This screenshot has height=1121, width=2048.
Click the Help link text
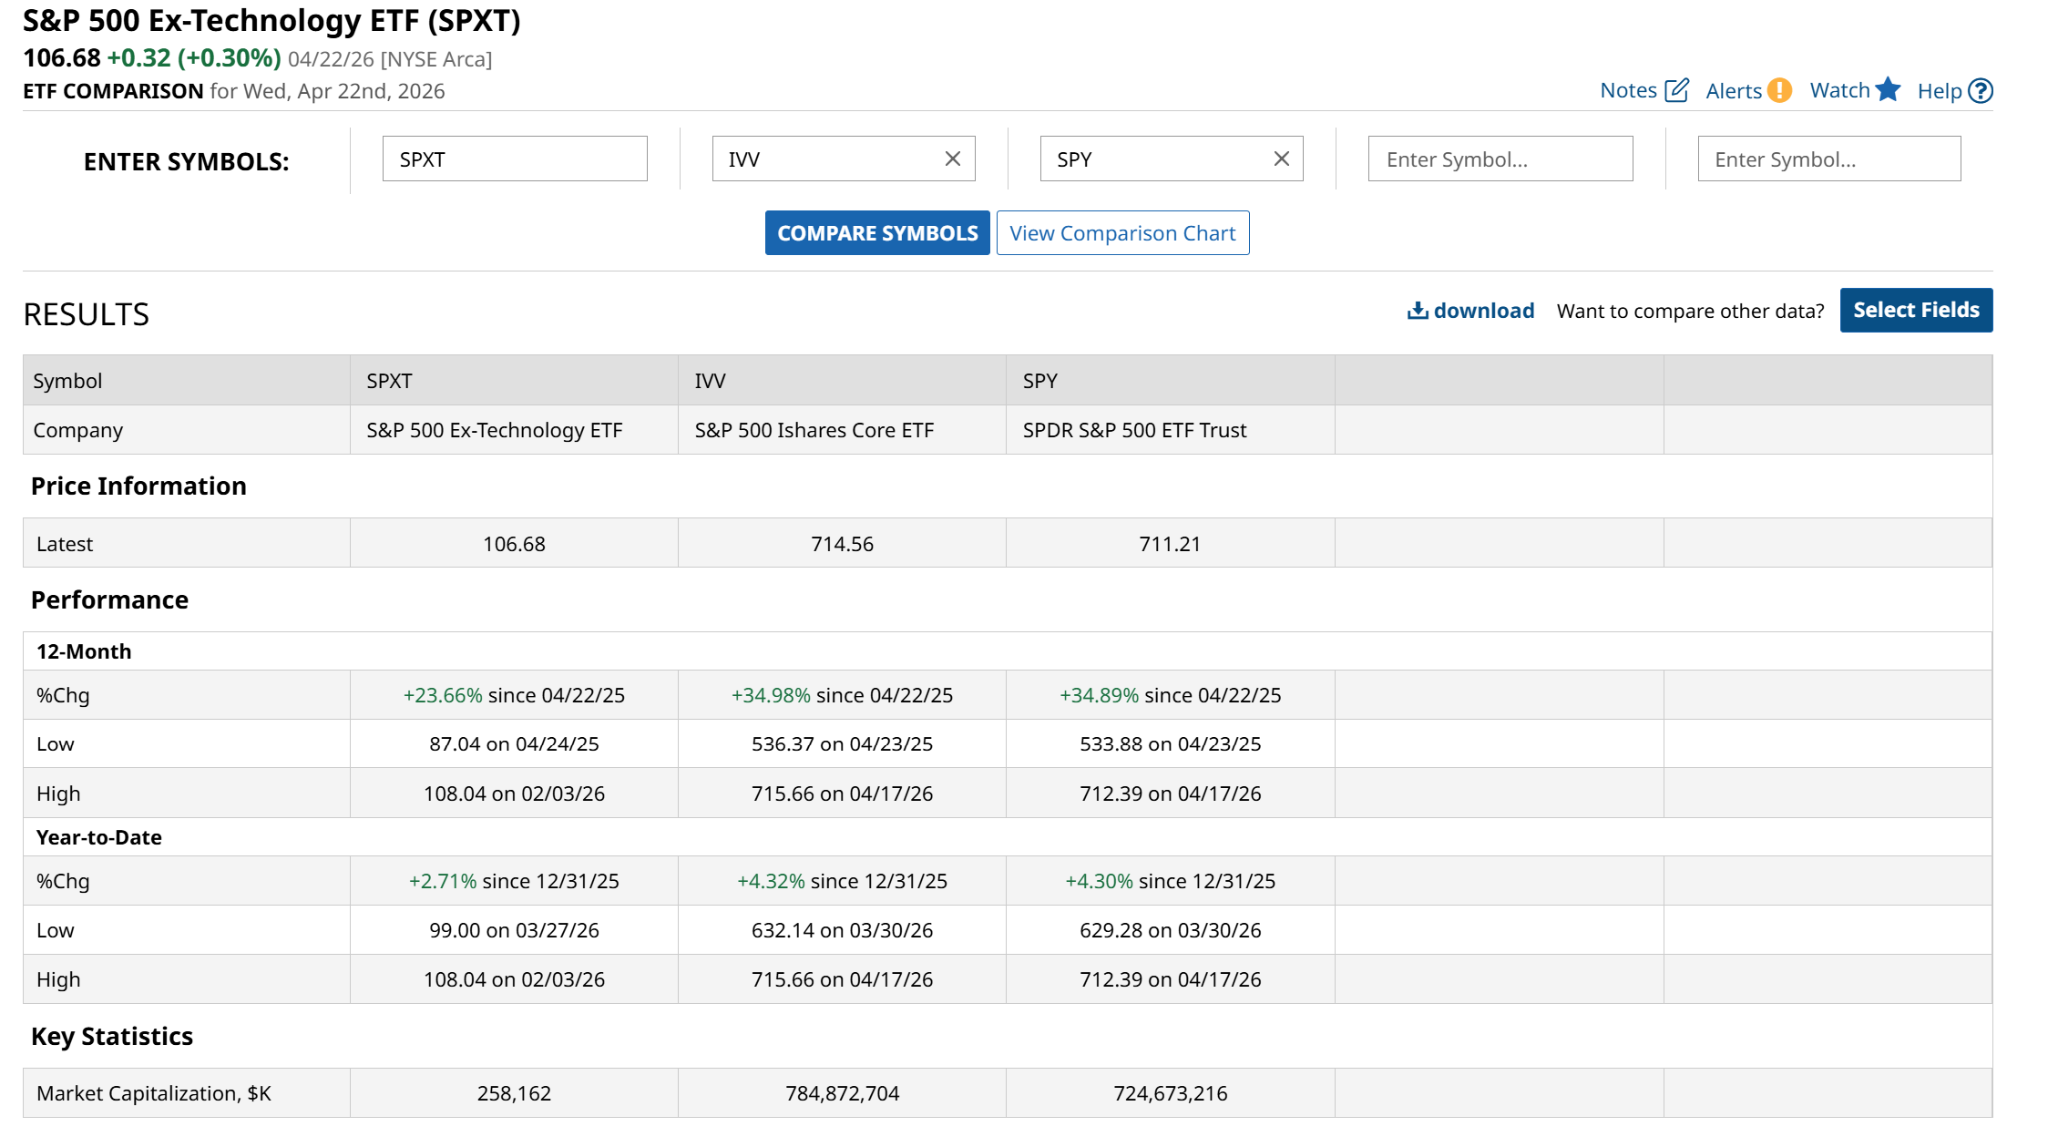(1939, 91)
